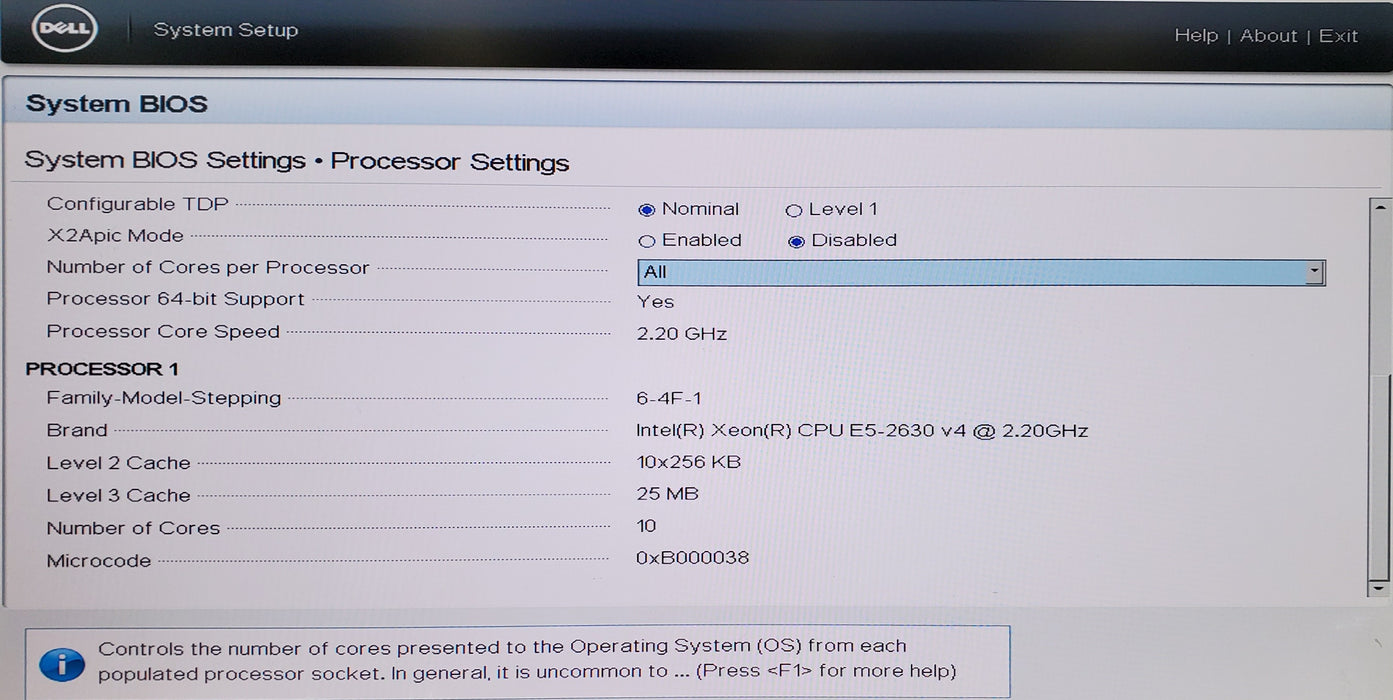Click the Level 2 Cache label
The image size is (1393, 700).
tap(118, 463)
